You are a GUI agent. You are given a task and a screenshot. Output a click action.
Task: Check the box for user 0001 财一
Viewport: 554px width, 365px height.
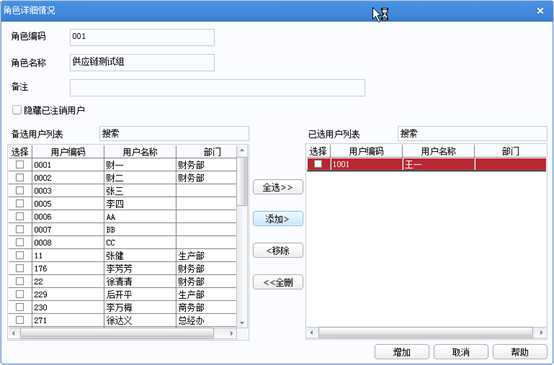point(20,164)
